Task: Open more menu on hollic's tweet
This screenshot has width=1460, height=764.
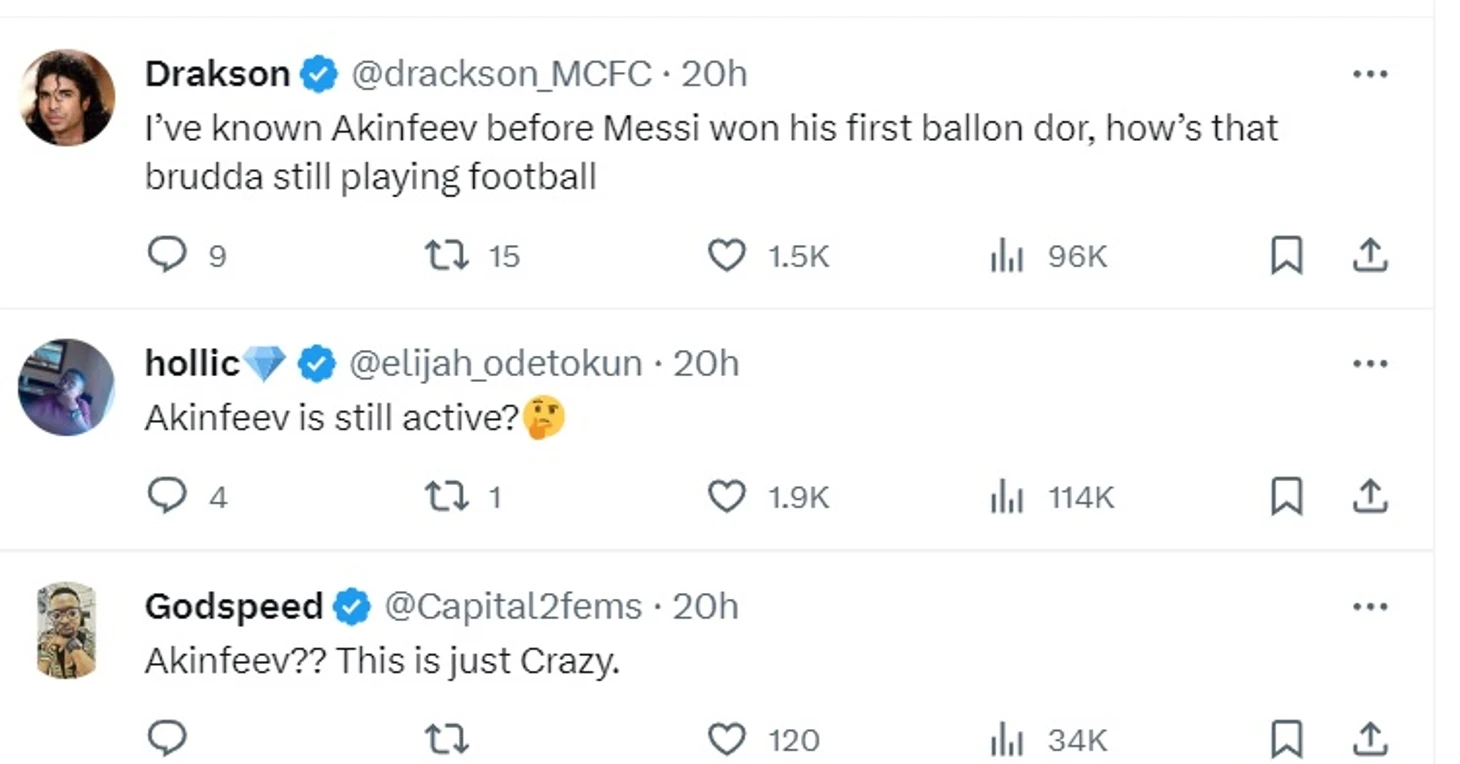Action: click(1369, 363)
